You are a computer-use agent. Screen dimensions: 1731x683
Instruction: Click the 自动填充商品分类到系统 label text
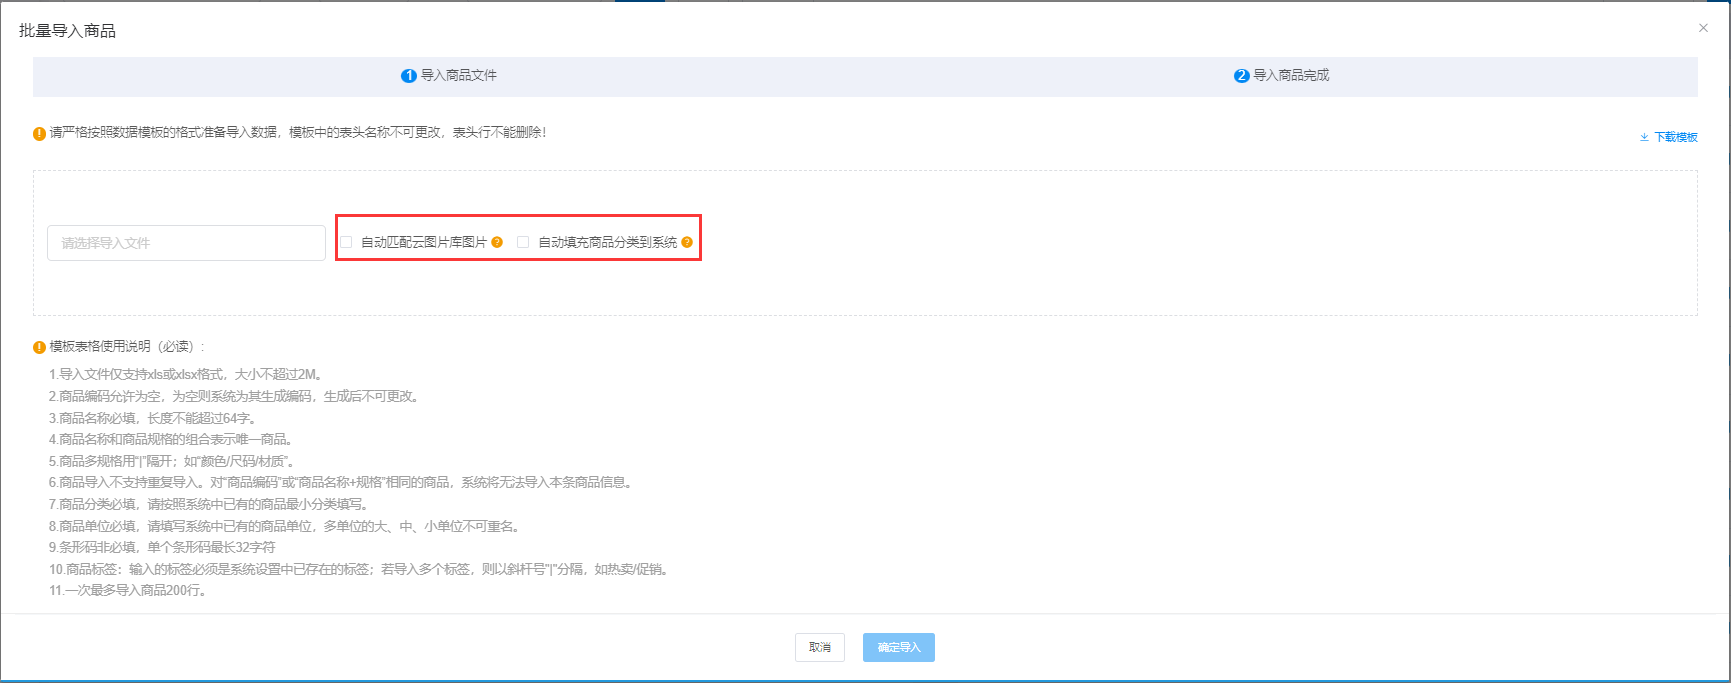tap(607, 242)
